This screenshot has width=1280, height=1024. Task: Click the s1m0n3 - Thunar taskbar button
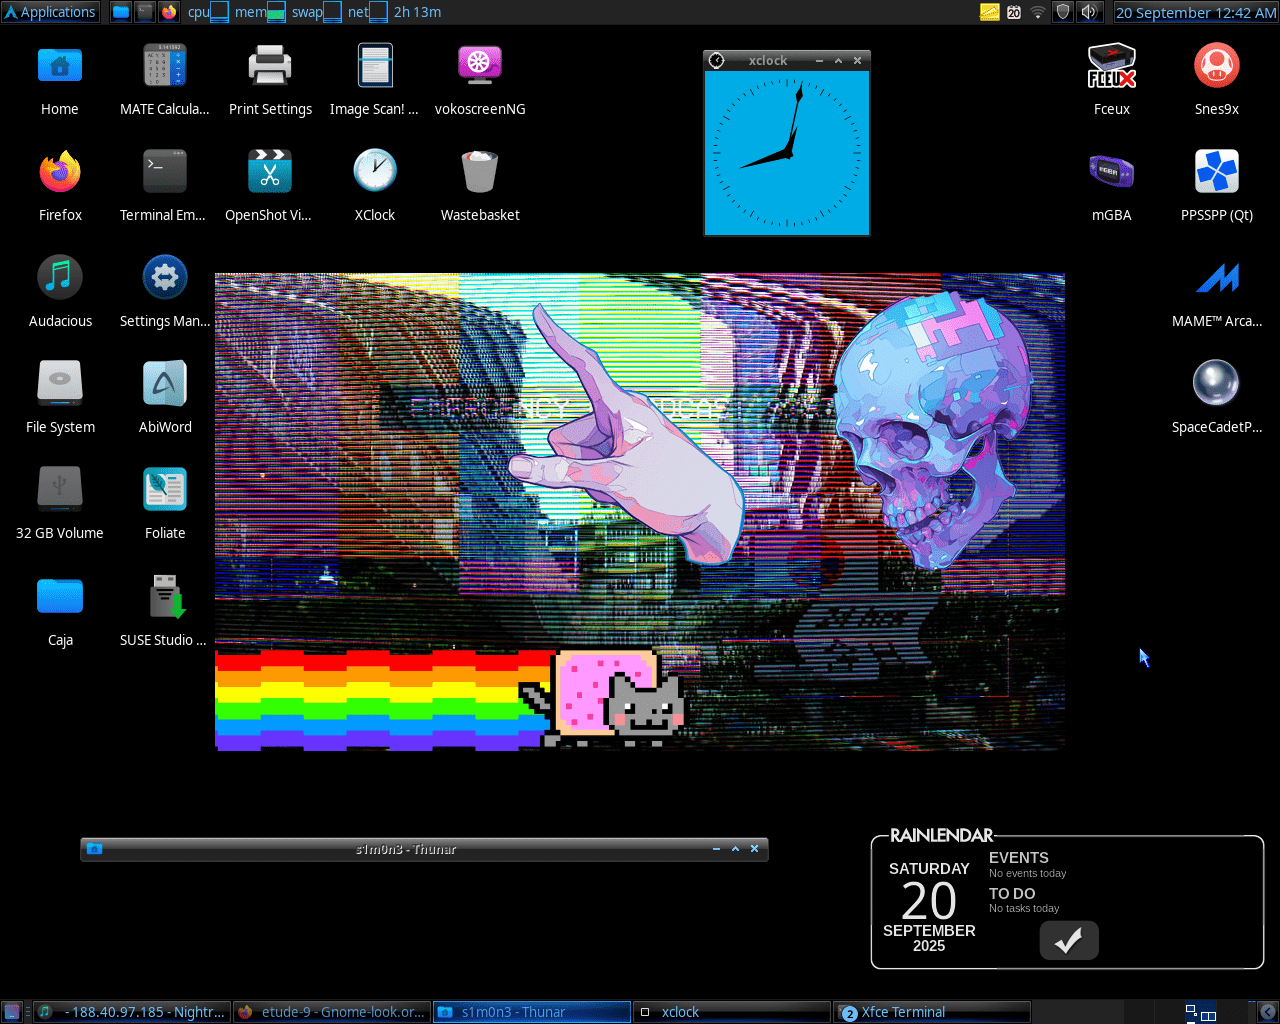(531, 1012)
